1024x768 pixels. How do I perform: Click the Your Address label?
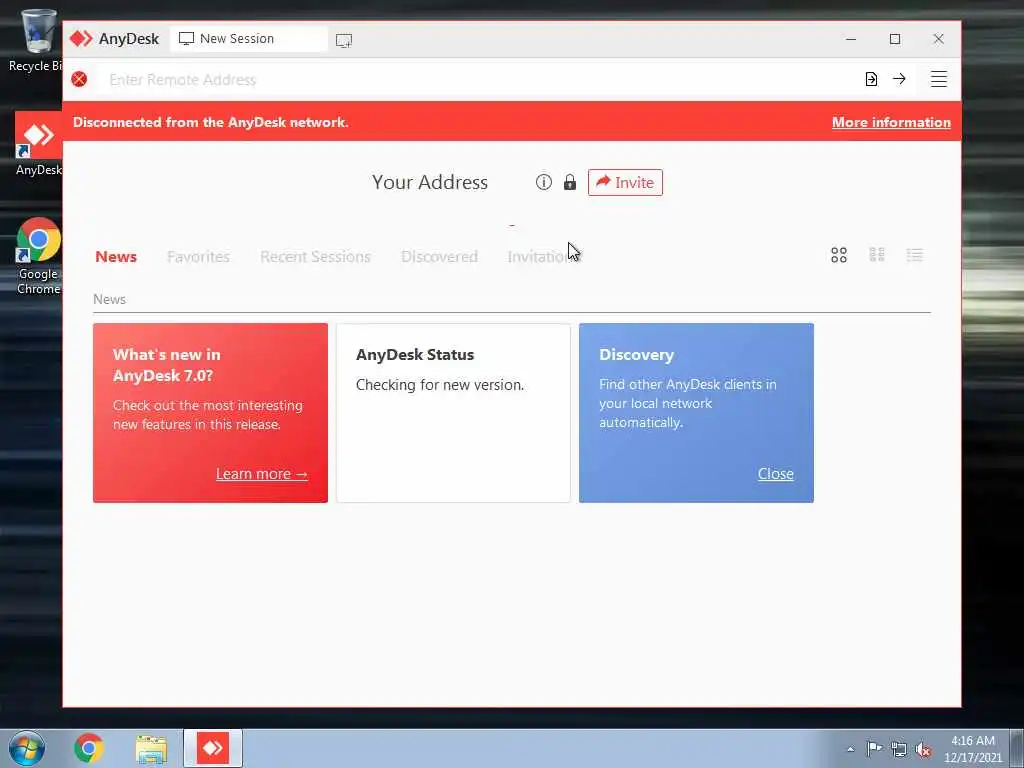coord(430,182)
